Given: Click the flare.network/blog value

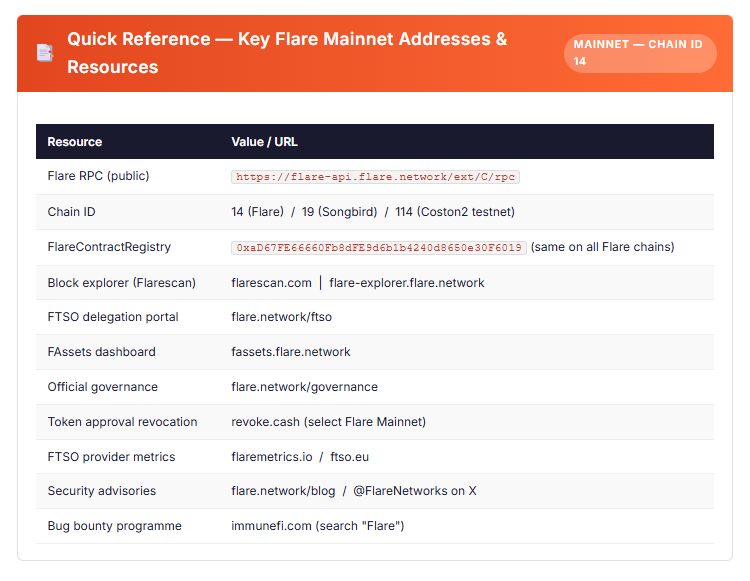Looking at the screenshot, I should click(x=283, y=491).
